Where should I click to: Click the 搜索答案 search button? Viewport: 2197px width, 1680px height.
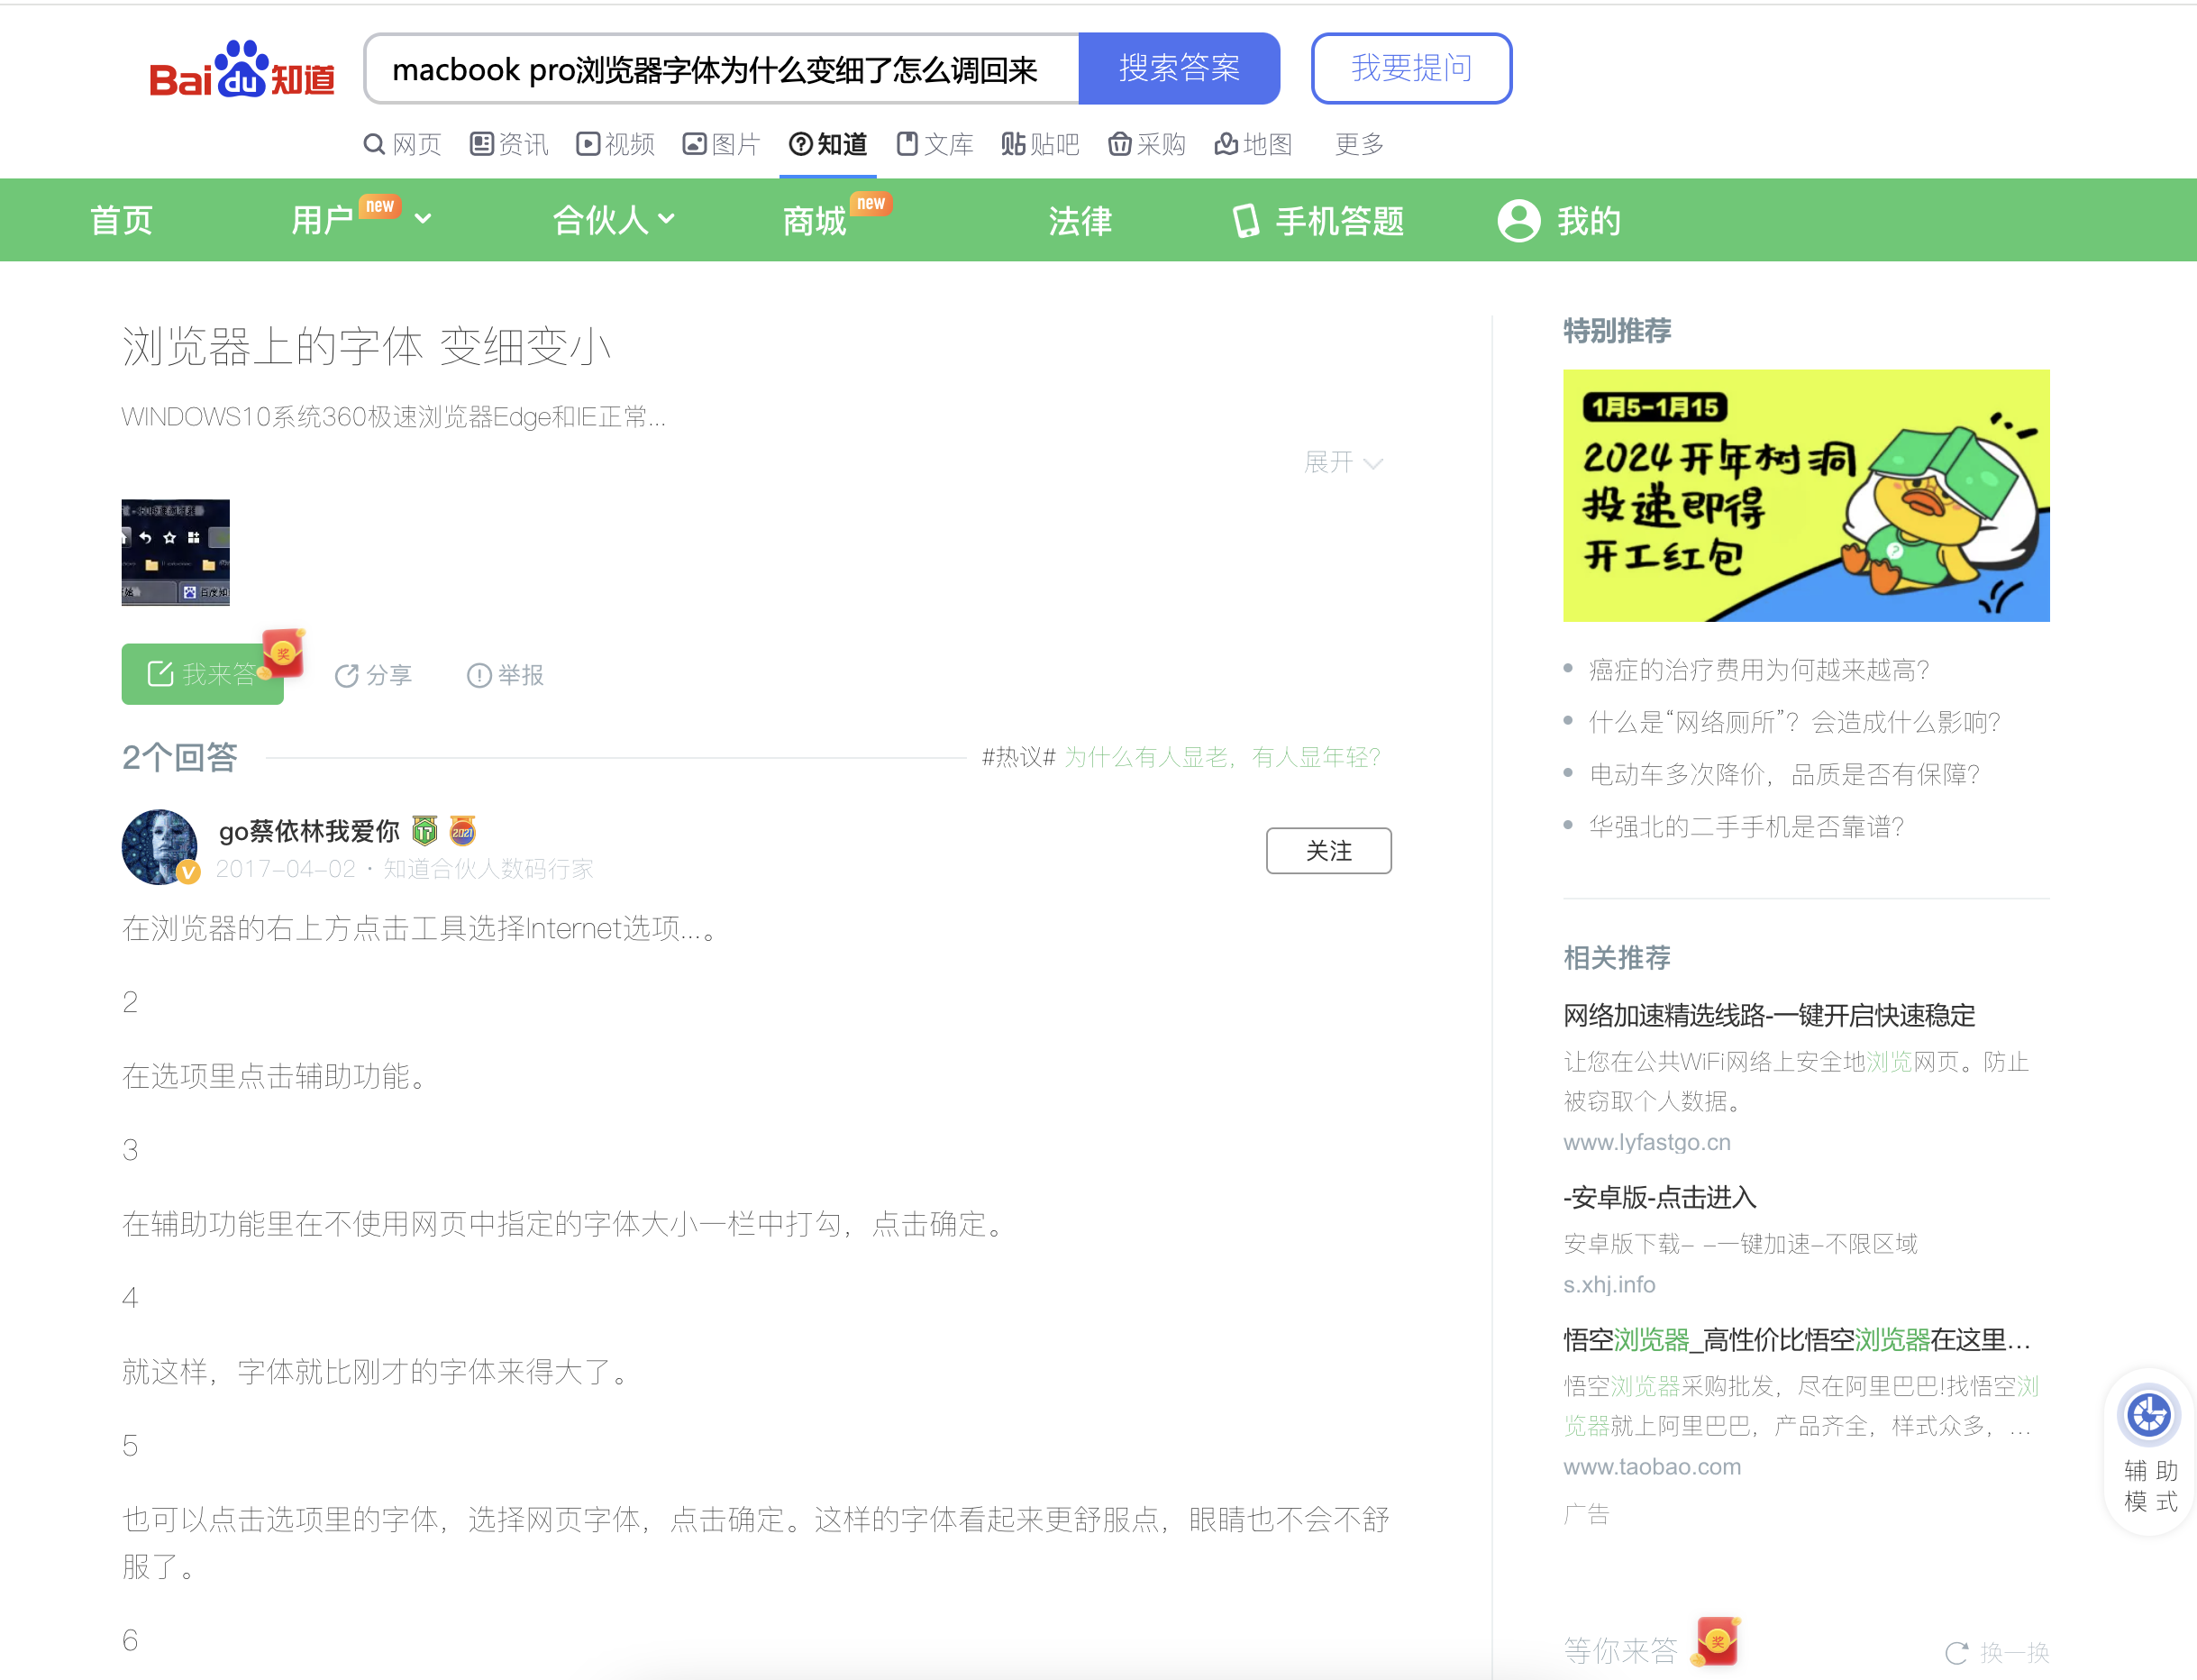(x=1178, y=68)
